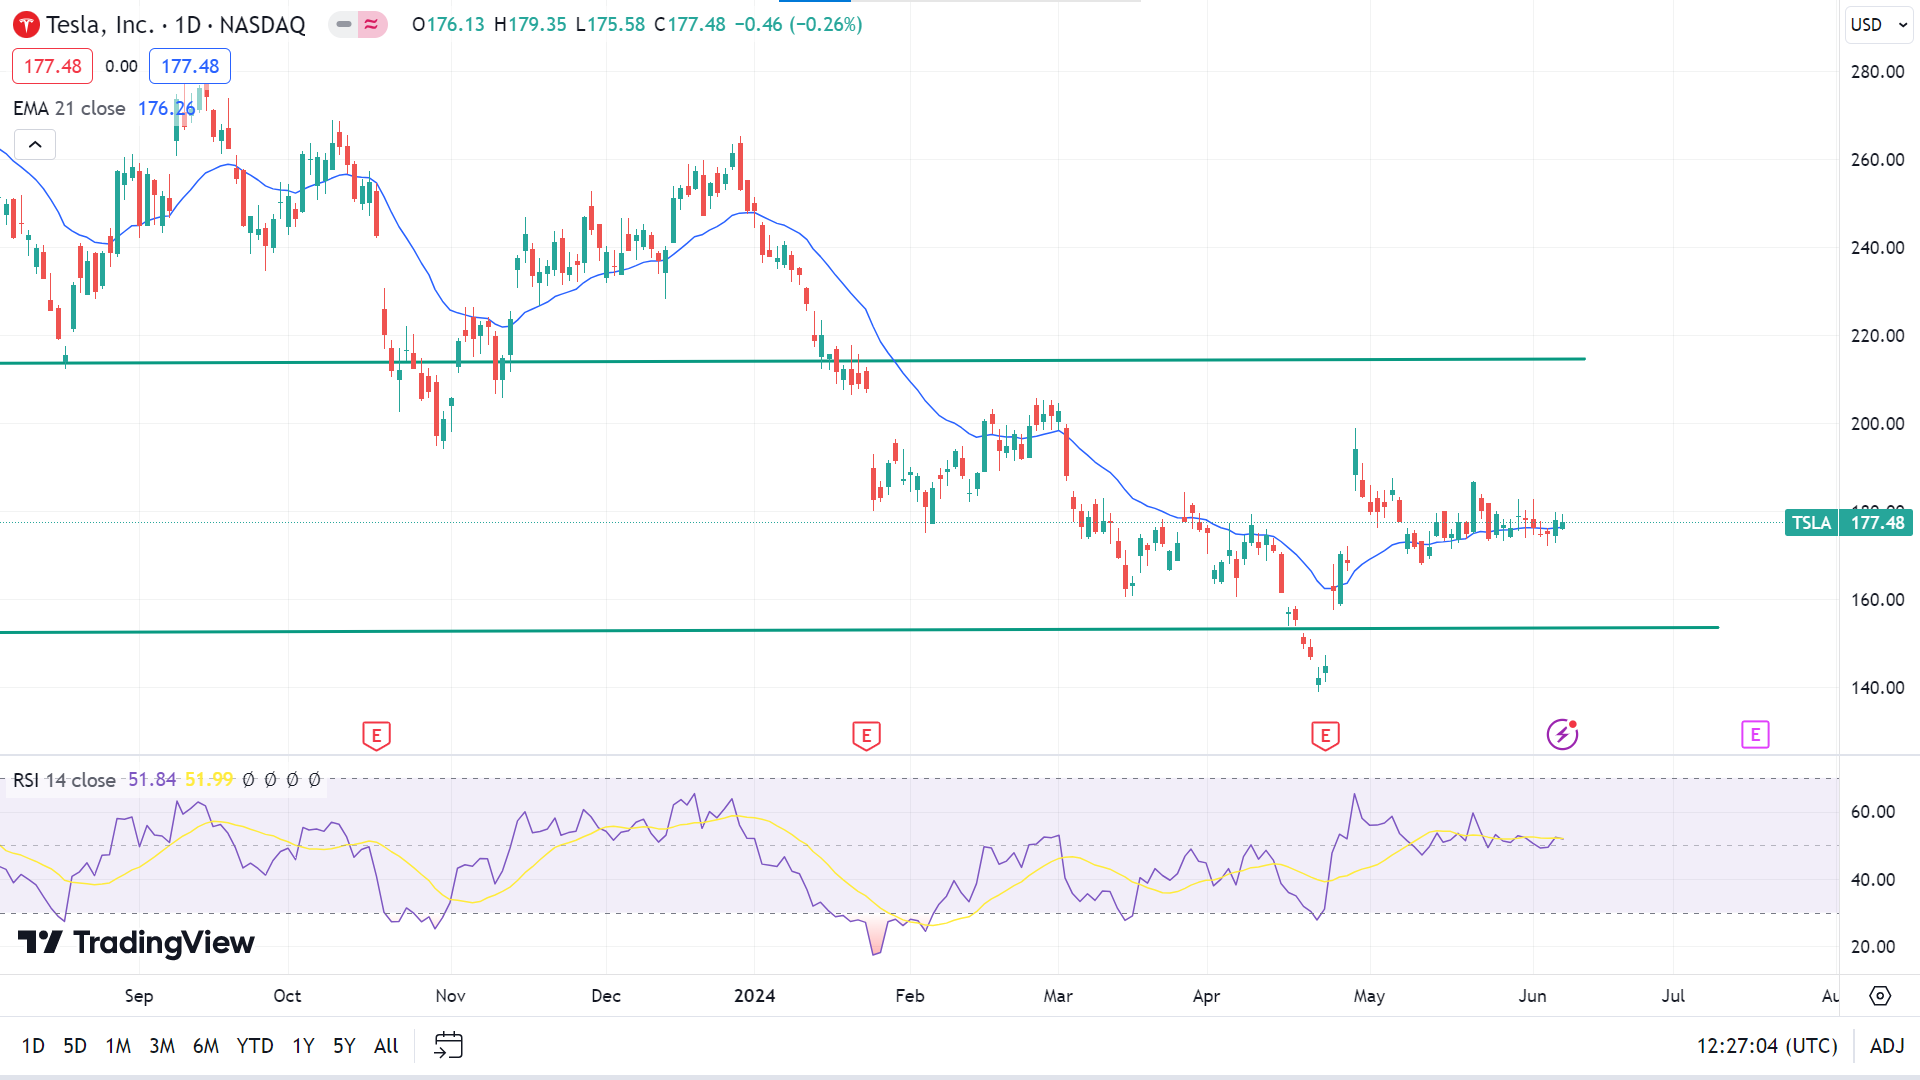
Task: Click the Tesla logo icon
Action: [x=26, y=25]
